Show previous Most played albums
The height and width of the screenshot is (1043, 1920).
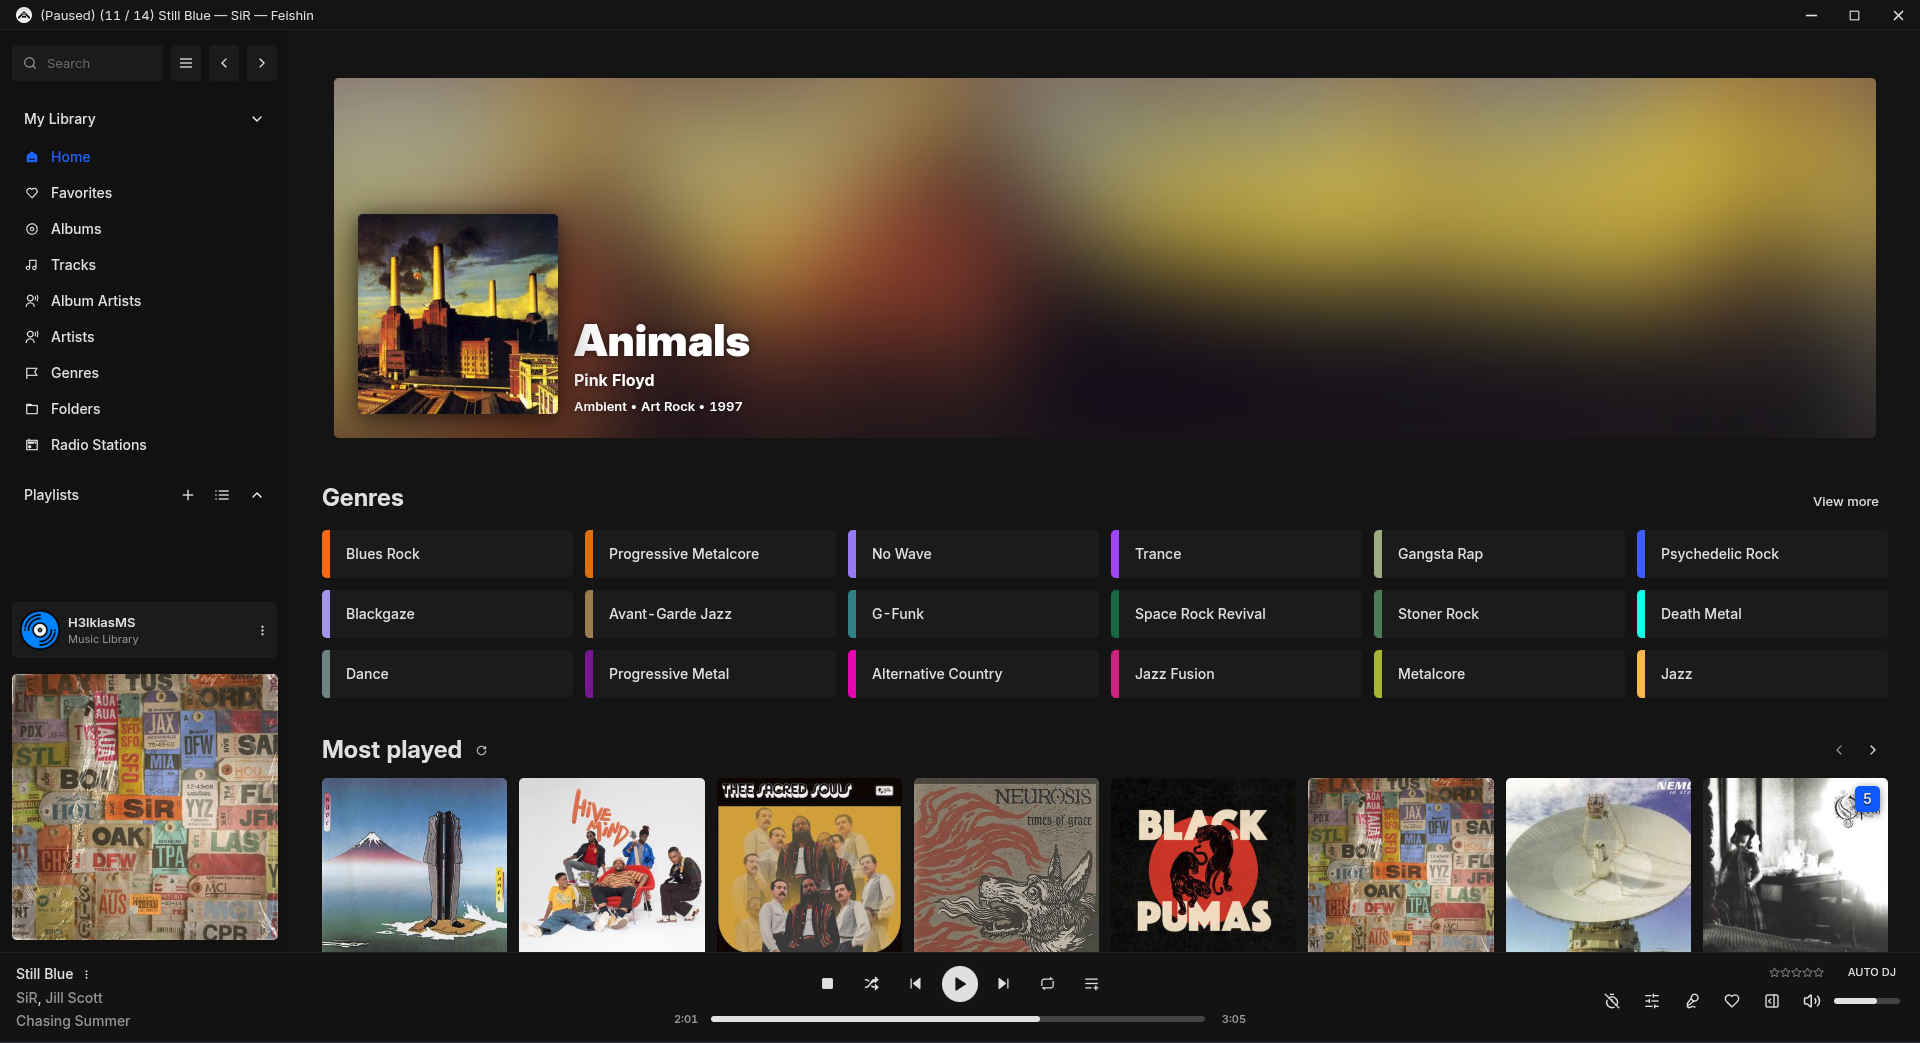(1839, 750)
